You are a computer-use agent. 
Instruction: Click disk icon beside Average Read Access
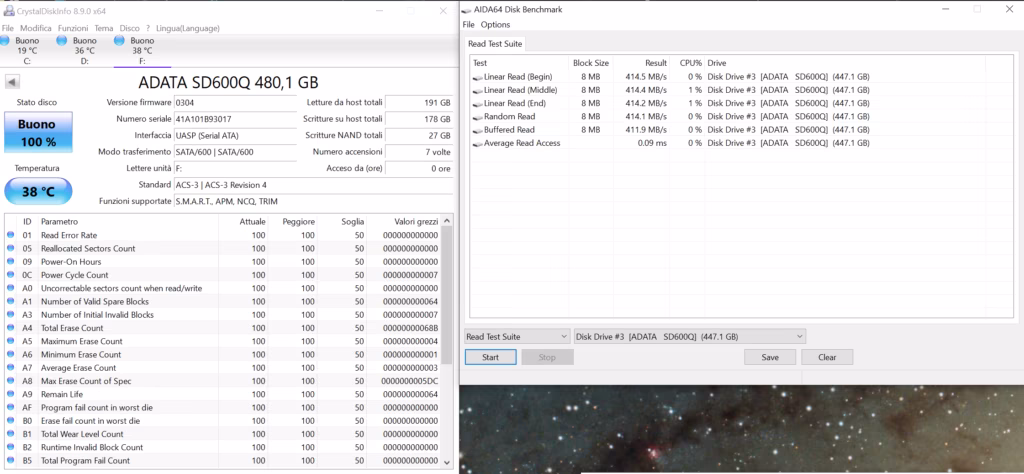click(478, 143)
